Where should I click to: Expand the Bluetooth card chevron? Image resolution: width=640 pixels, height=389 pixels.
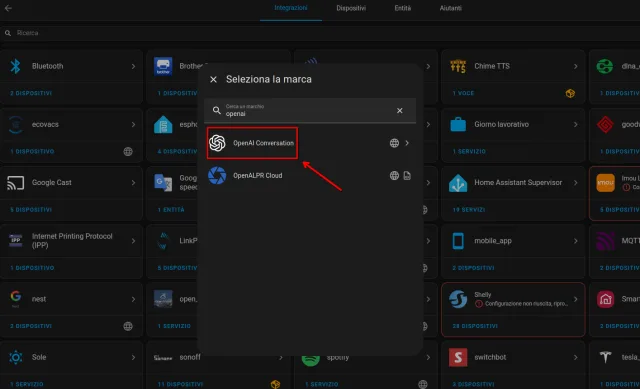coord(133,66)
